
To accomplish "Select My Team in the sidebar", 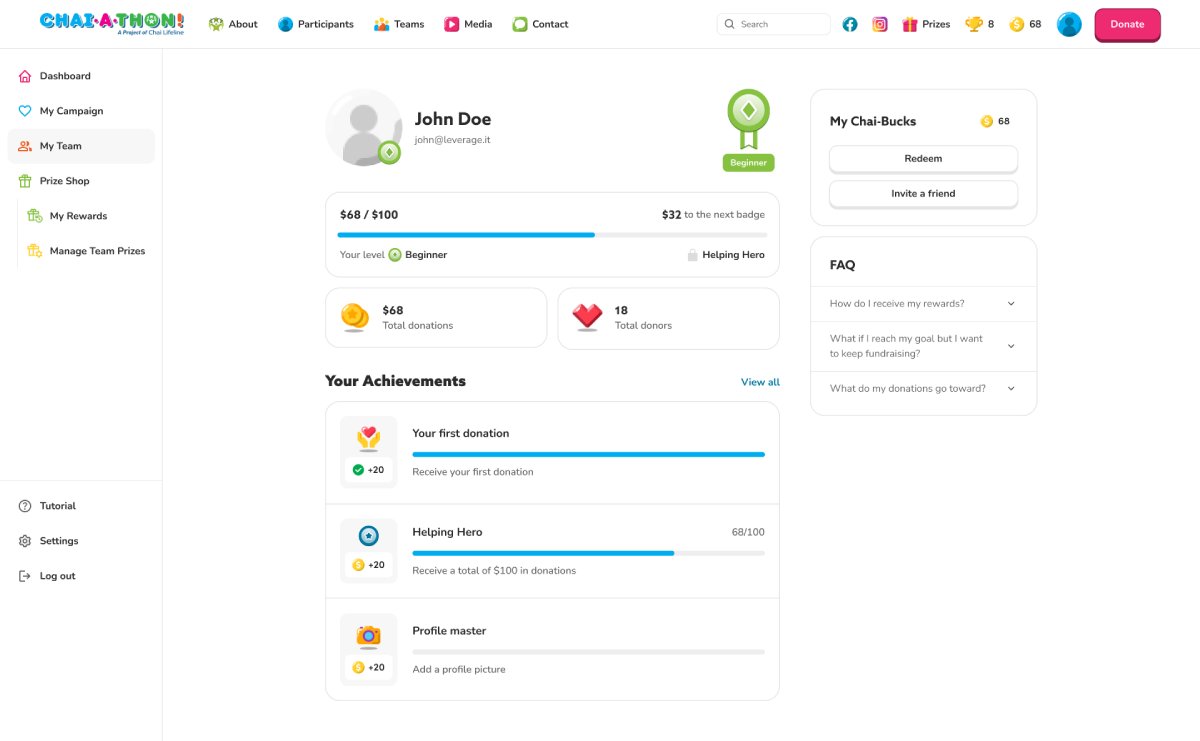I will [x=81, y=146].
